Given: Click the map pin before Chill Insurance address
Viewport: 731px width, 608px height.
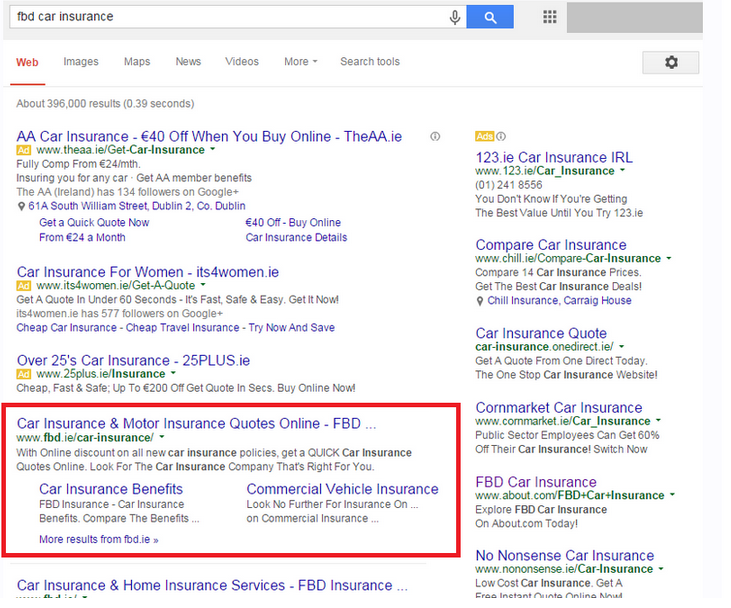Looking at the screenshot, I should [480, 301].
